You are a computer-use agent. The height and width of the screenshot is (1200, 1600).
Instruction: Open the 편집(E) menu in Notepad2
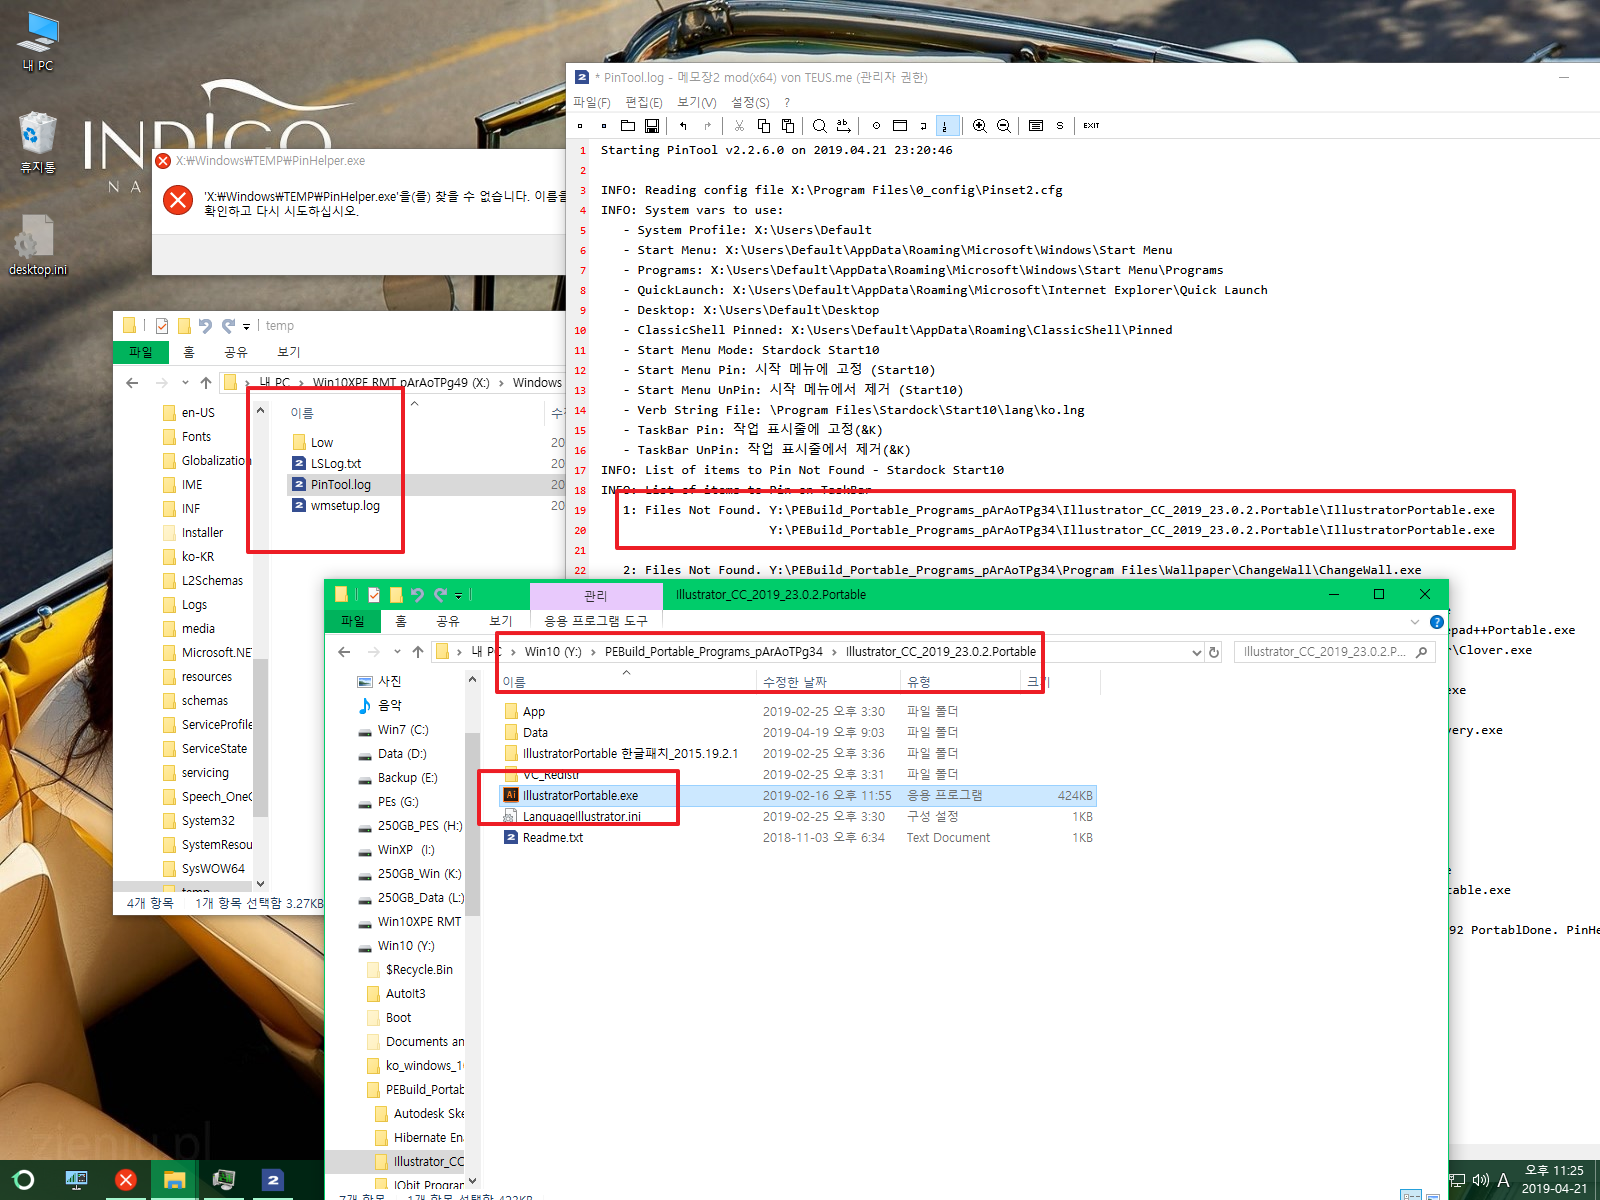pos(644,103)
